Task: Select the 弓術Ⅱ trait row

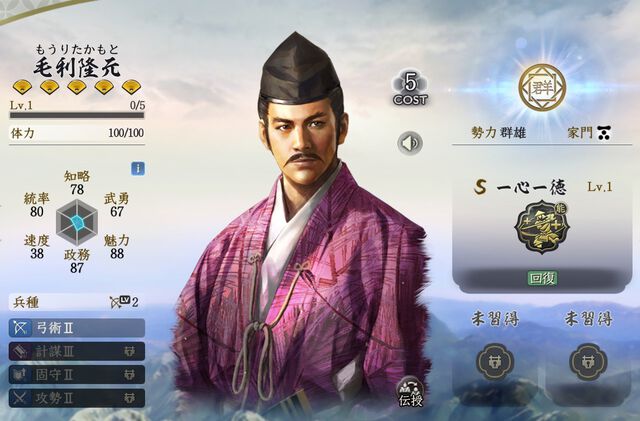Action: 77,328
